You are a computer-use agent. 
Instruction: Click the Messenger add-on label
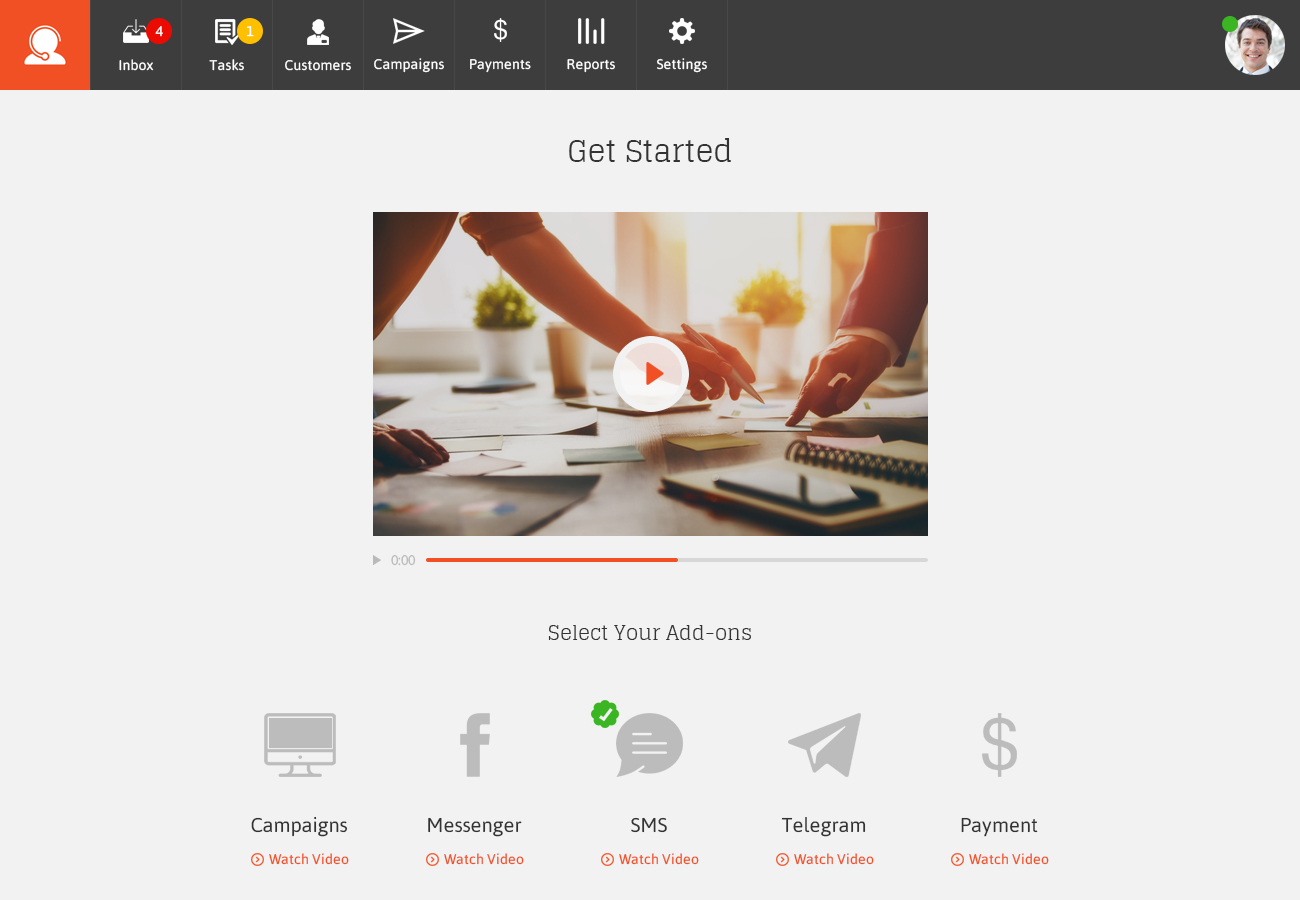tap(474, 826)
